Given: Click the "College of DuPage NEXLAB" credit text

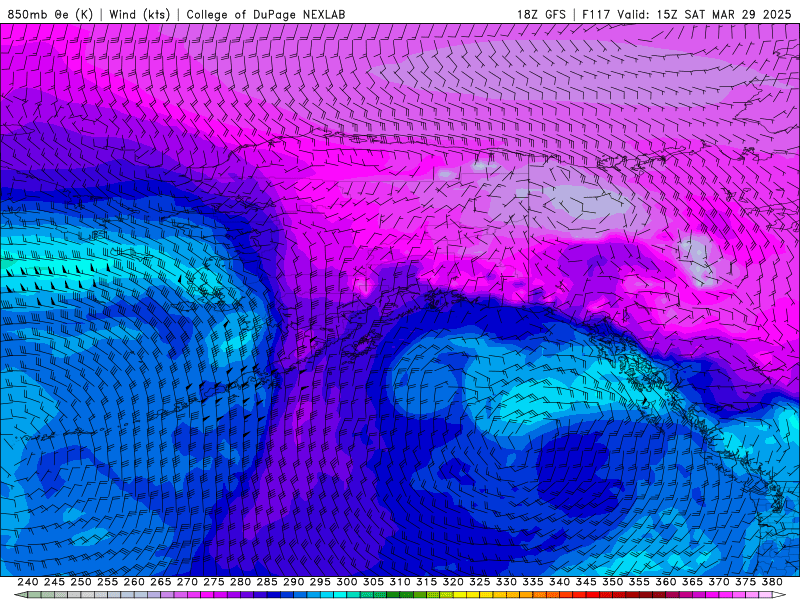Looking at the screenshot, I should 266,14.
